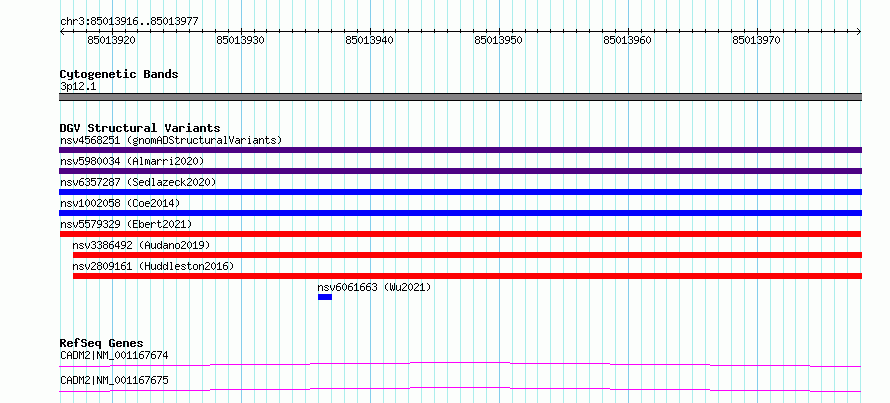Viewport: 890px width, 403px height.
Task: Open the DGV Structural Variants track heading
Action: click(140, 128)
